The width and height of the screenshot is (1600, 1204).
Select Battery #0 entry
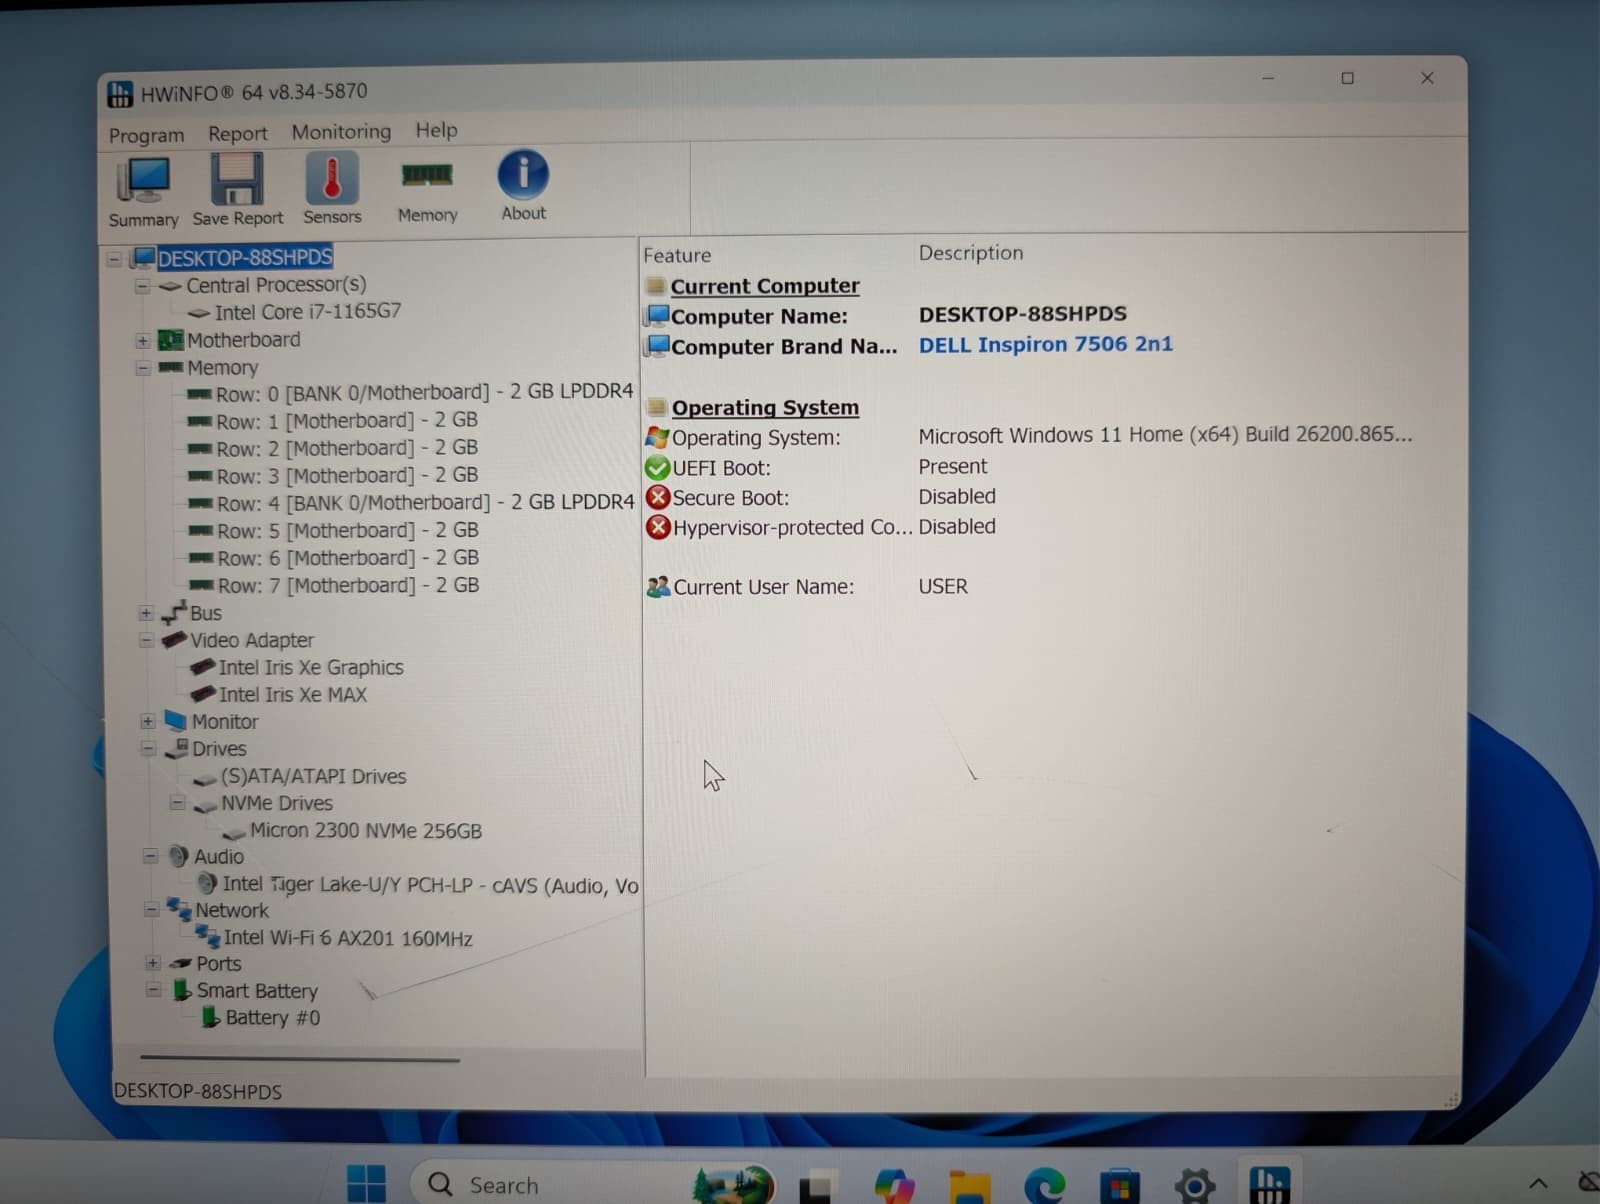(x=272, y=1018)
